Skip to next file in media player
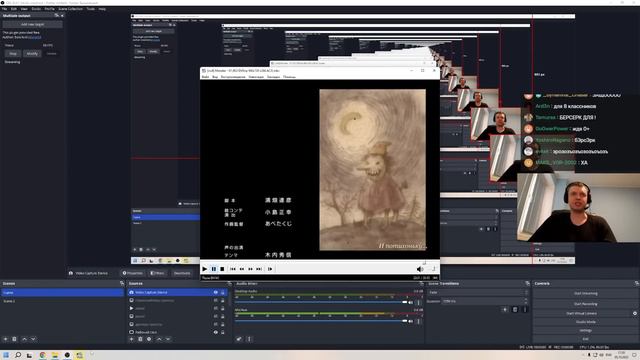Image resolution: width=640 pixels, height=360 pixels. [x=259, y=269]
